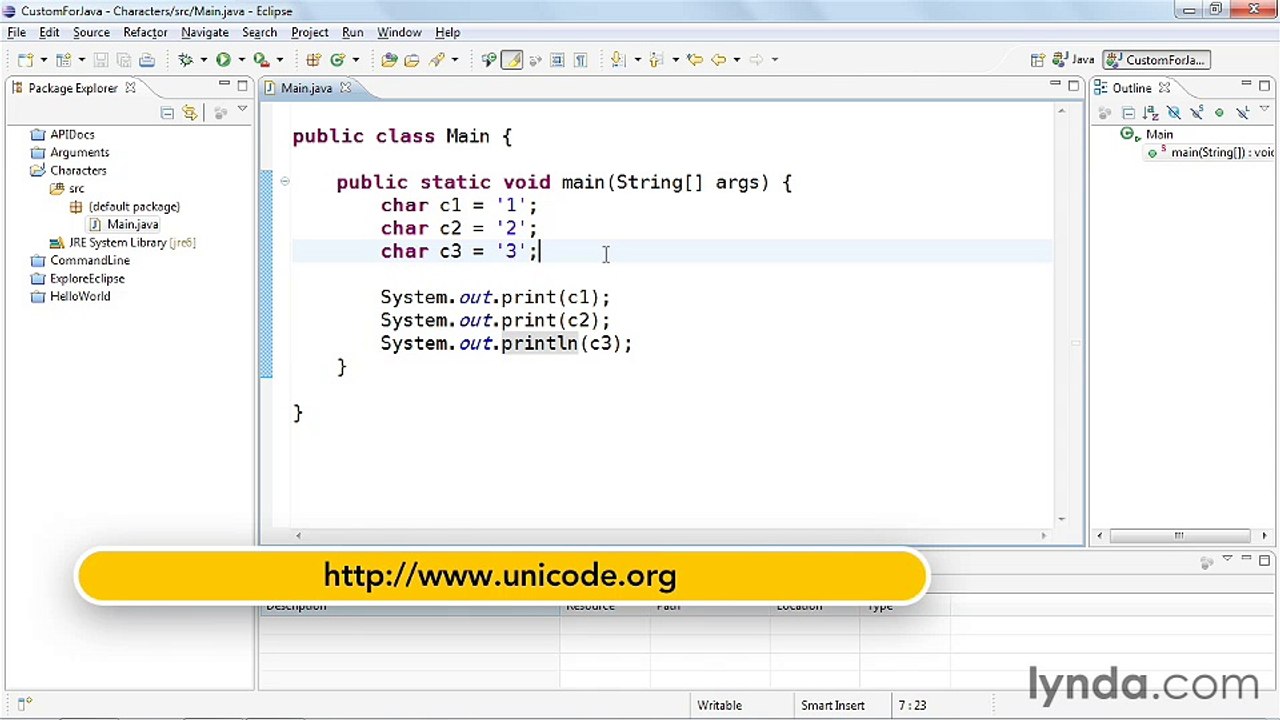Image resolution: width=1280 pixels, height=720 pixels.
Task: Click the External Tools run icon
Action: [x=261, y=60]
